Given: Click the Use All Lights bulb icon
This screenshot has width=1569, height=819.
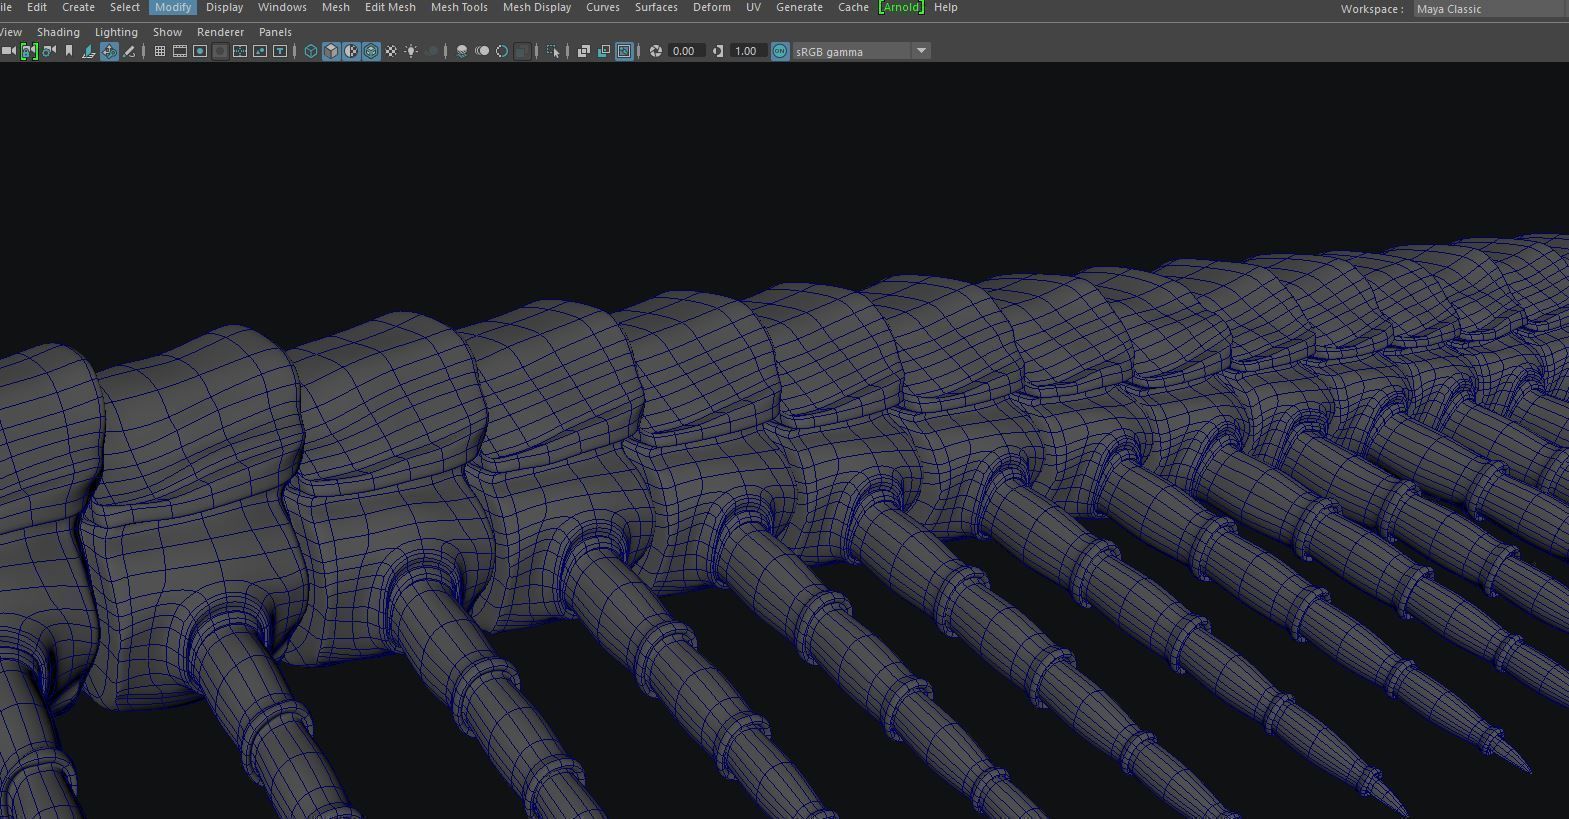Looking at the screenshot, I should 411,51.
